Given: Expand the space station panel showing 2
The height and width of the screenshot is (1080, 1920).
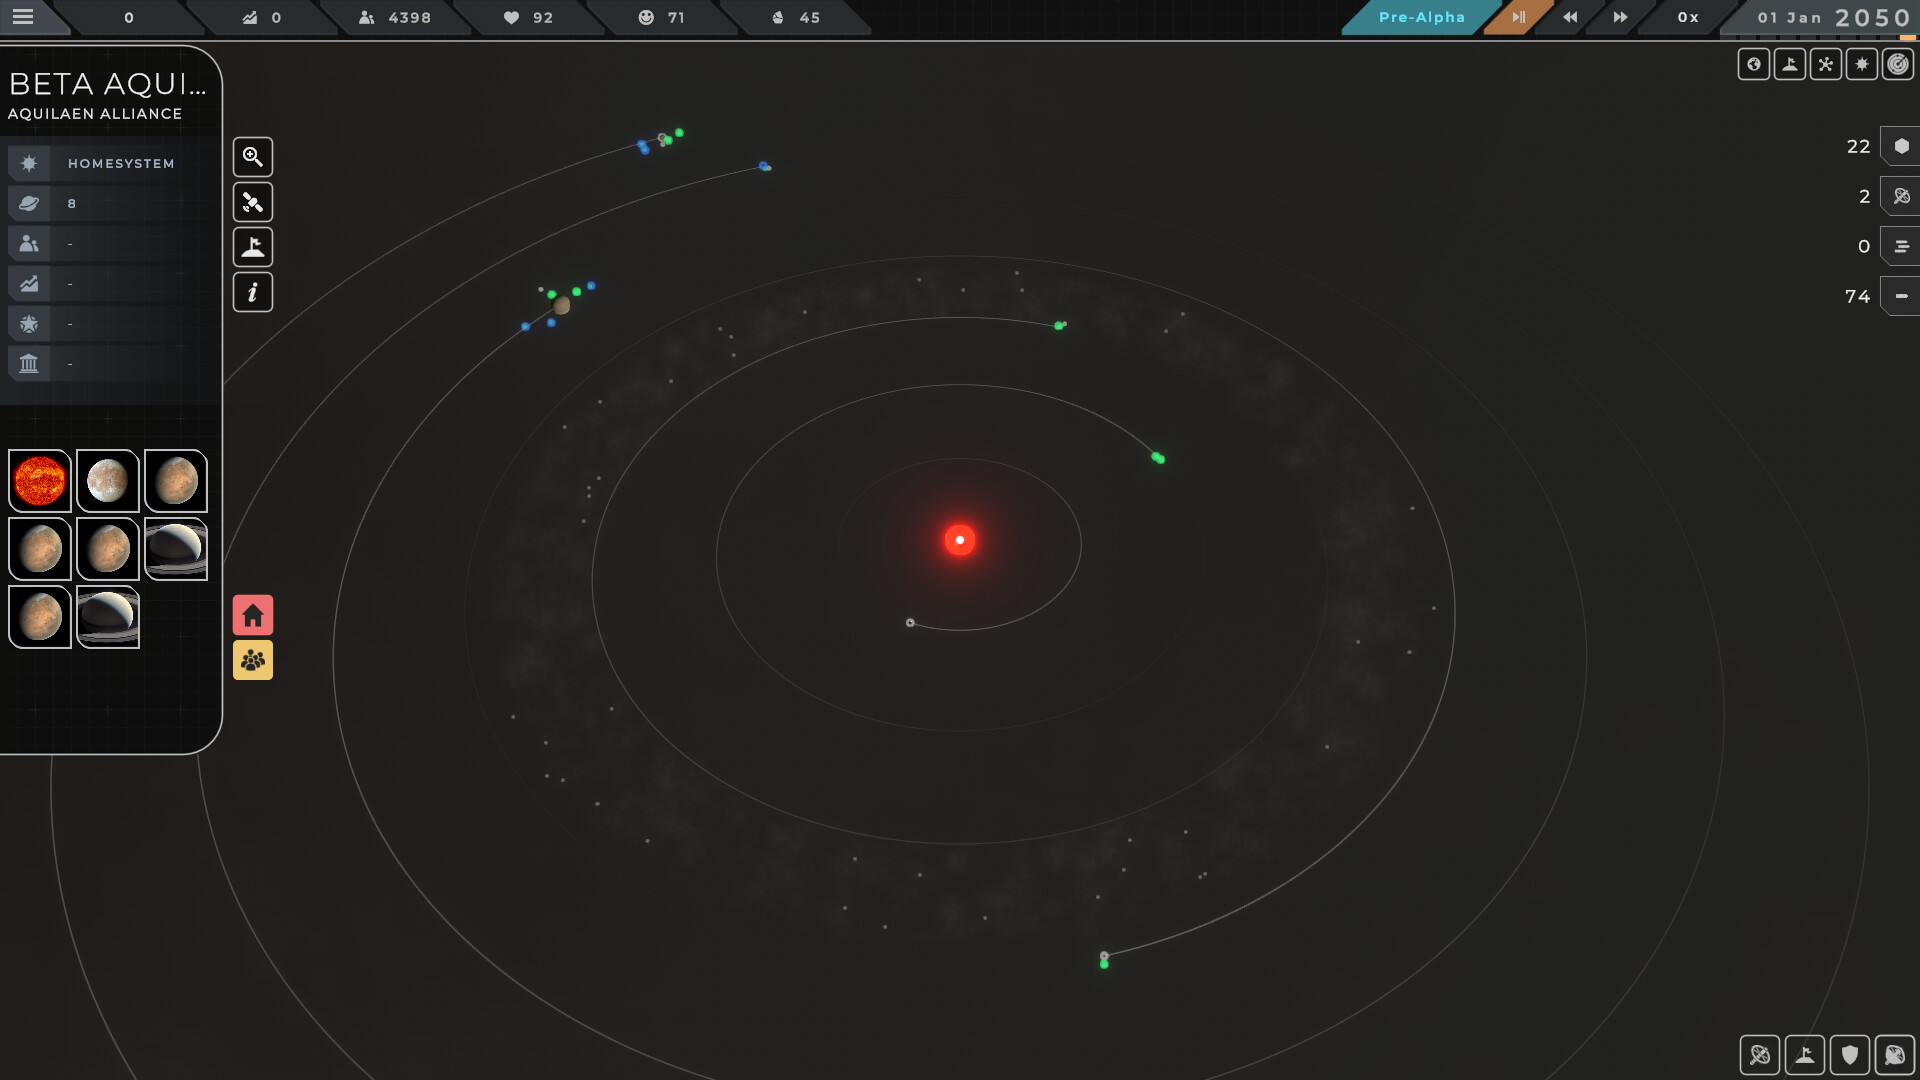Looking at the screenshot, I should 1901,196.
